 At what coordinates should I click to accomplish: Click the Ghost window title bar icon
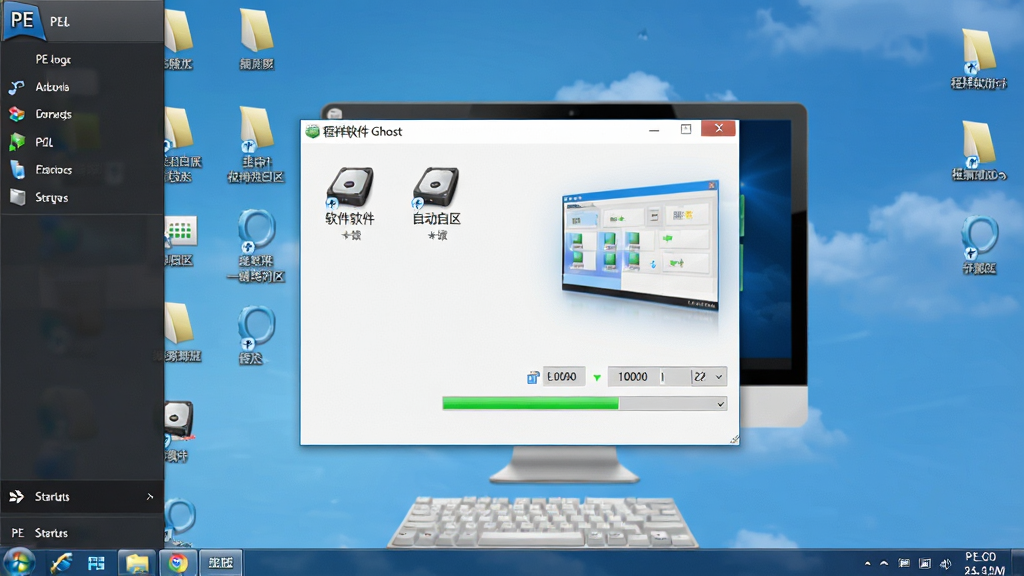coord(313,131)
